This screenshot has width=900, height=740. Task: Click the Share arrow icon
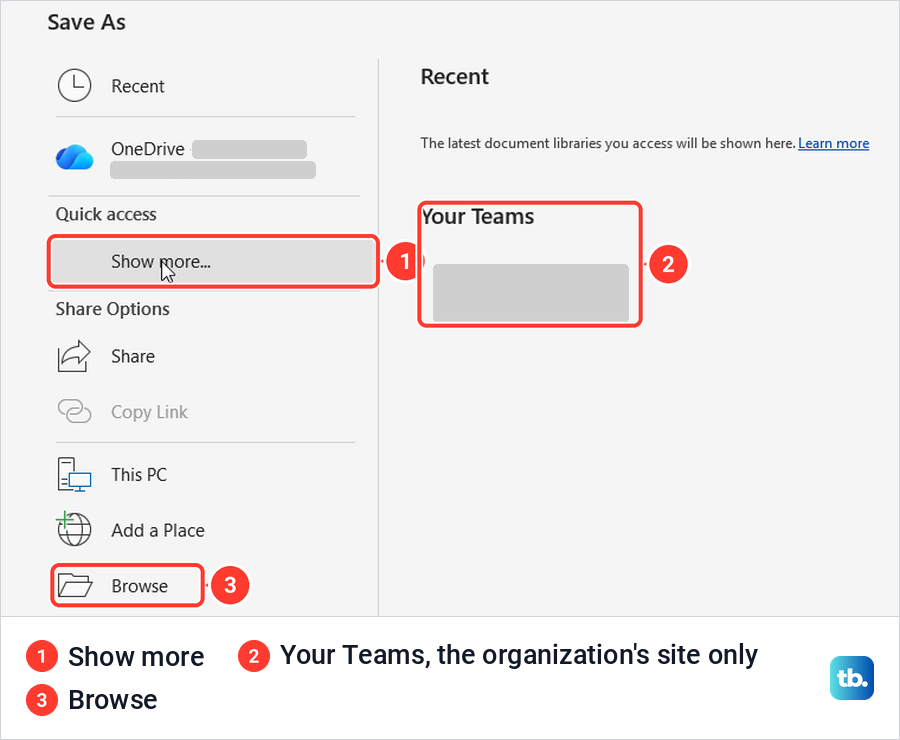74,356
